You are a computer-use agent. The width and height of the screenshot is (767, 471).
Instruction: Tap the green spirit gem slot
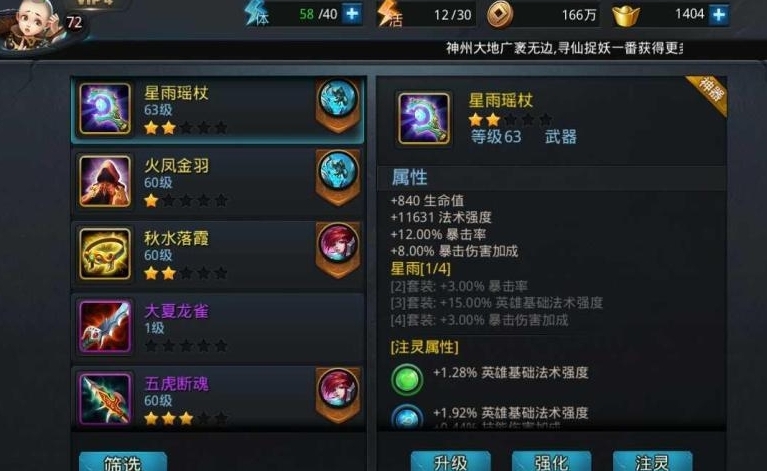click(407, 380)
